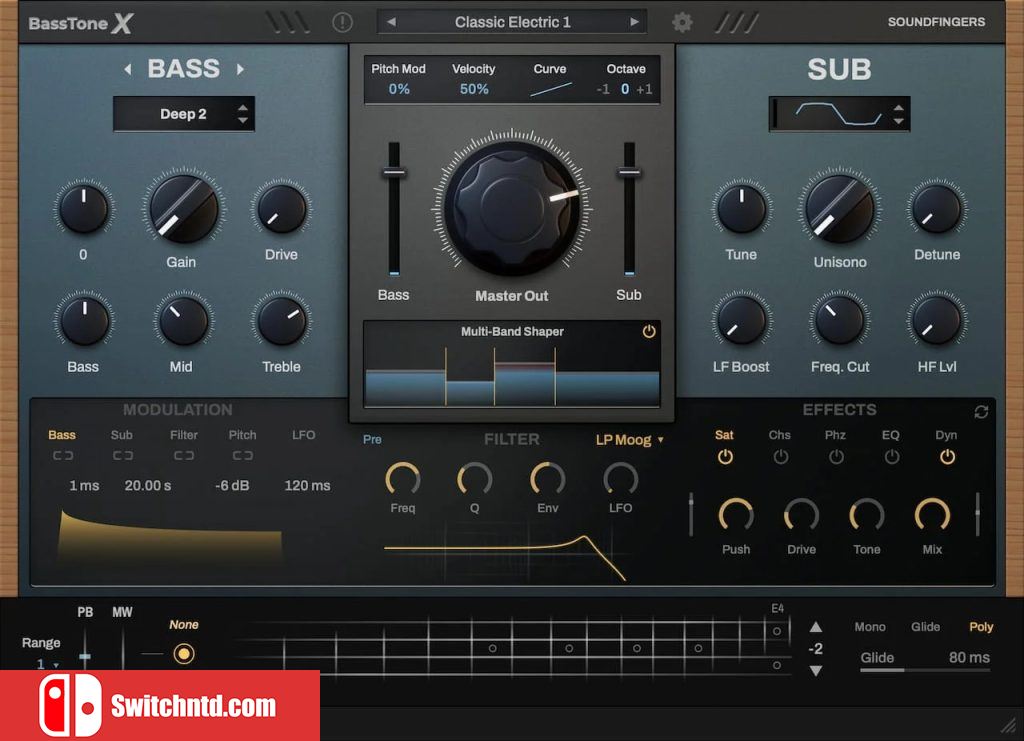The image size is (1024, 741).
Task: Click the Pitch modulation link icon
Action: point(243,455)
